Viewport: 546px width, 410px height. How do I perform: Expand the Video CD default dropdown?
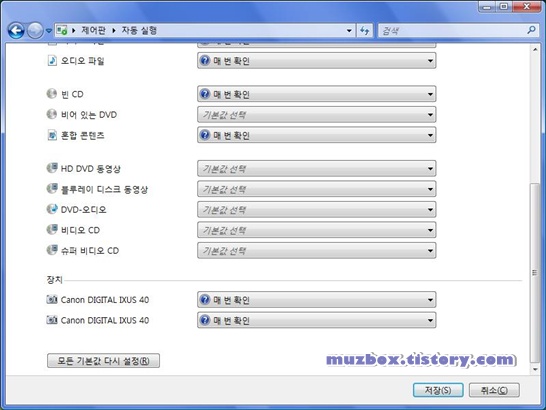click(x=317, y=230)
